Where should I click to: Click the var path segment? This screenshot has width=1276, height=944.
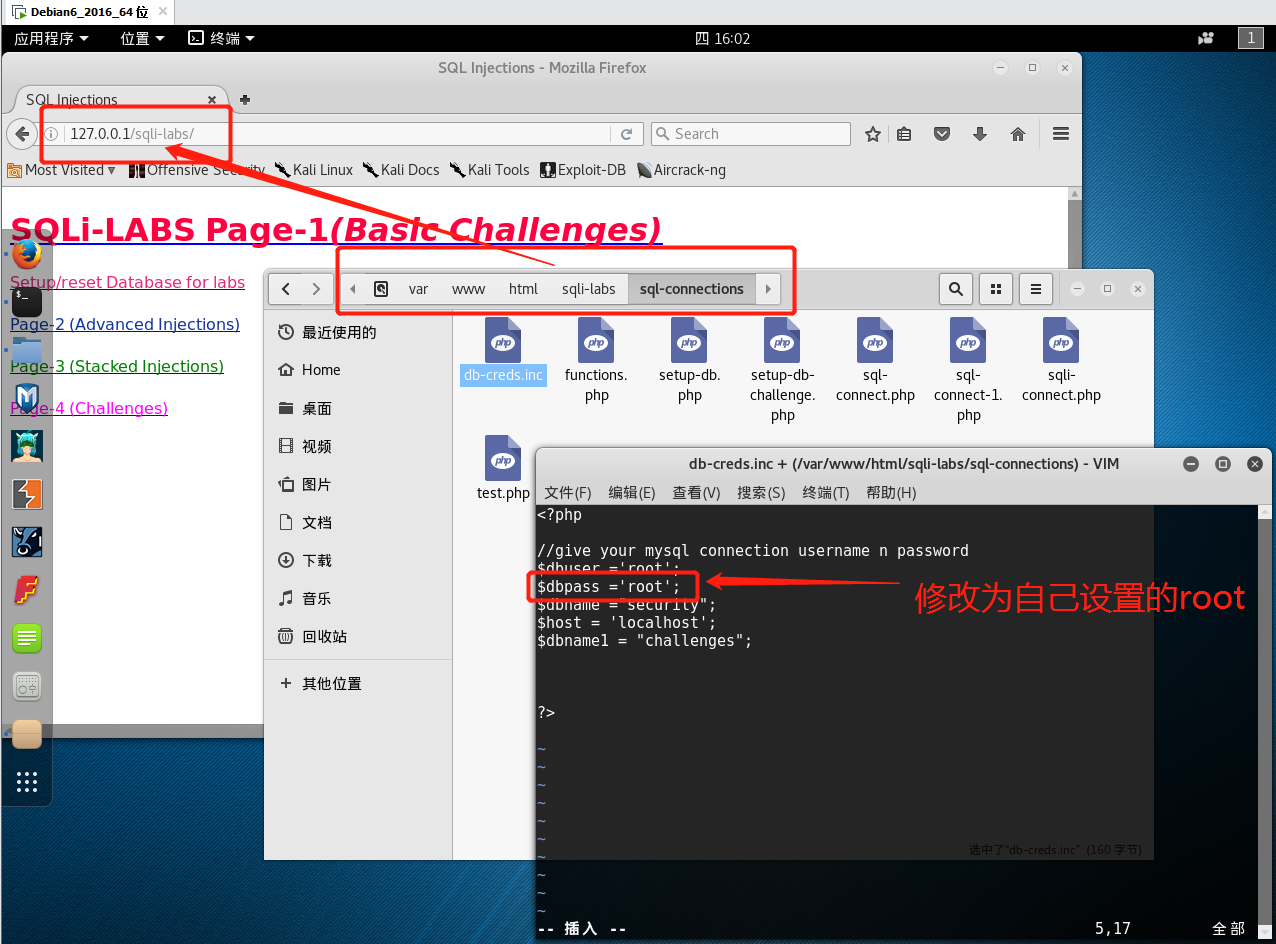(x=418, y=289)
